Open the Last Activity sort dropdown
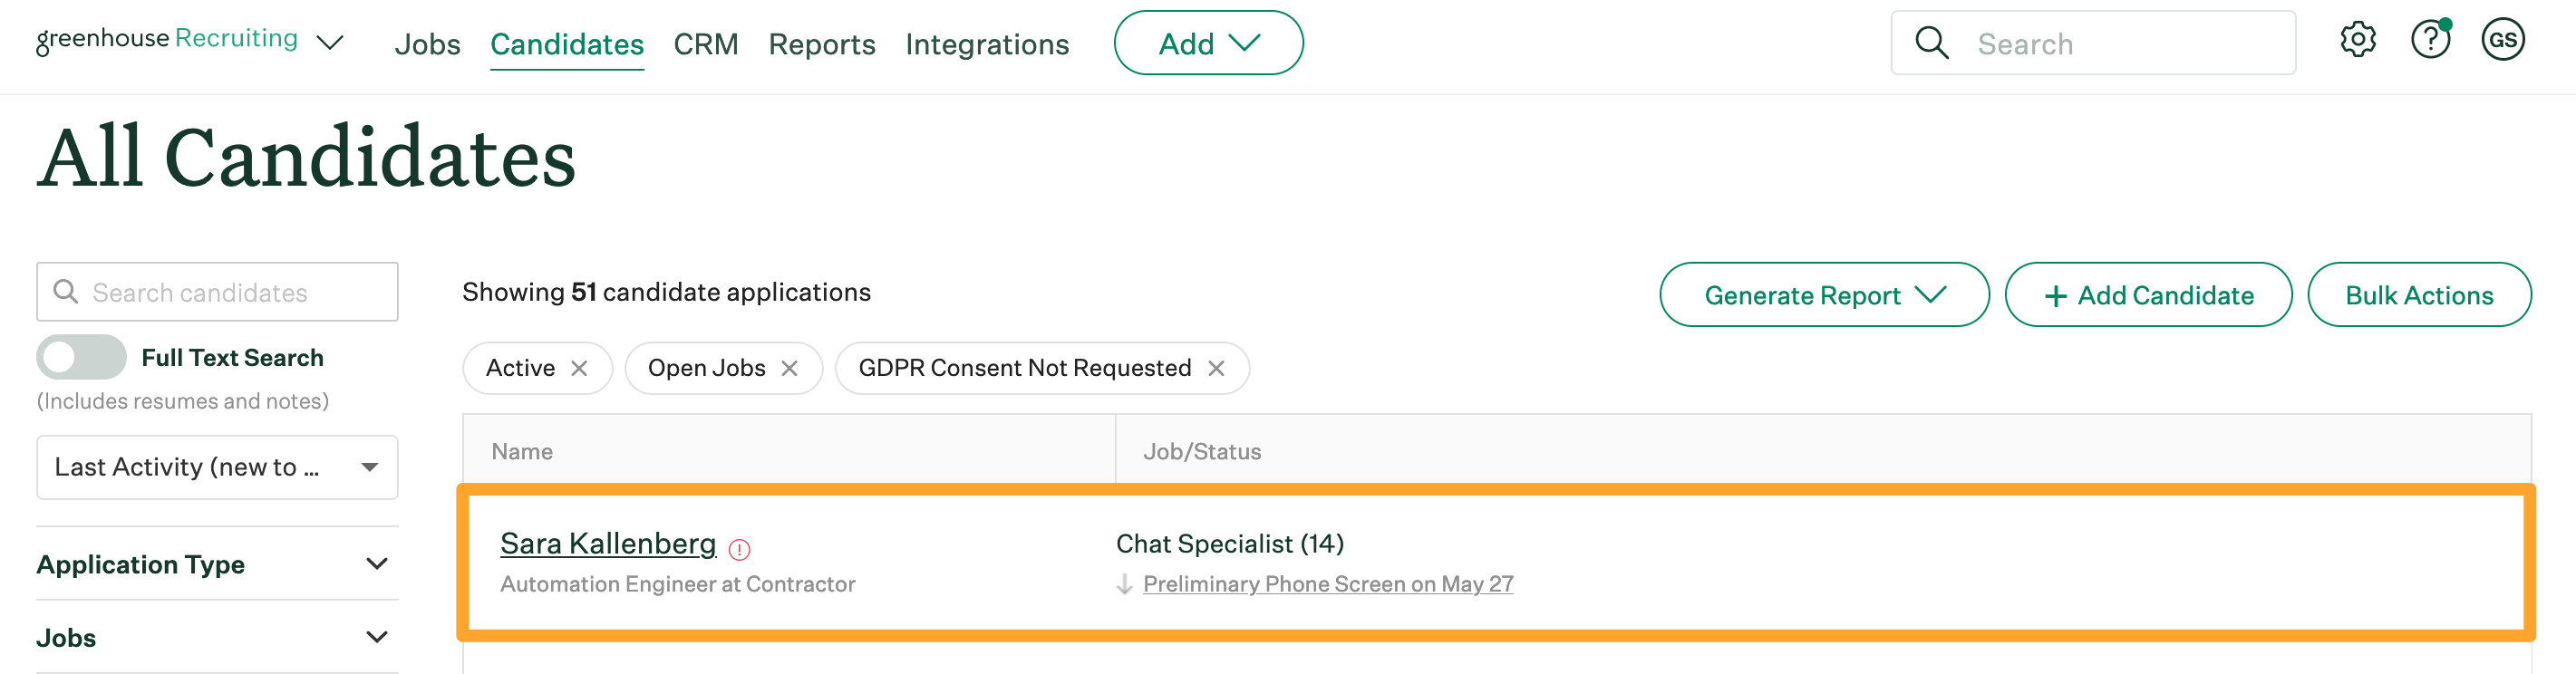Screen dimensions: 2576x674 pyautogui.click(x=217, y=467)
